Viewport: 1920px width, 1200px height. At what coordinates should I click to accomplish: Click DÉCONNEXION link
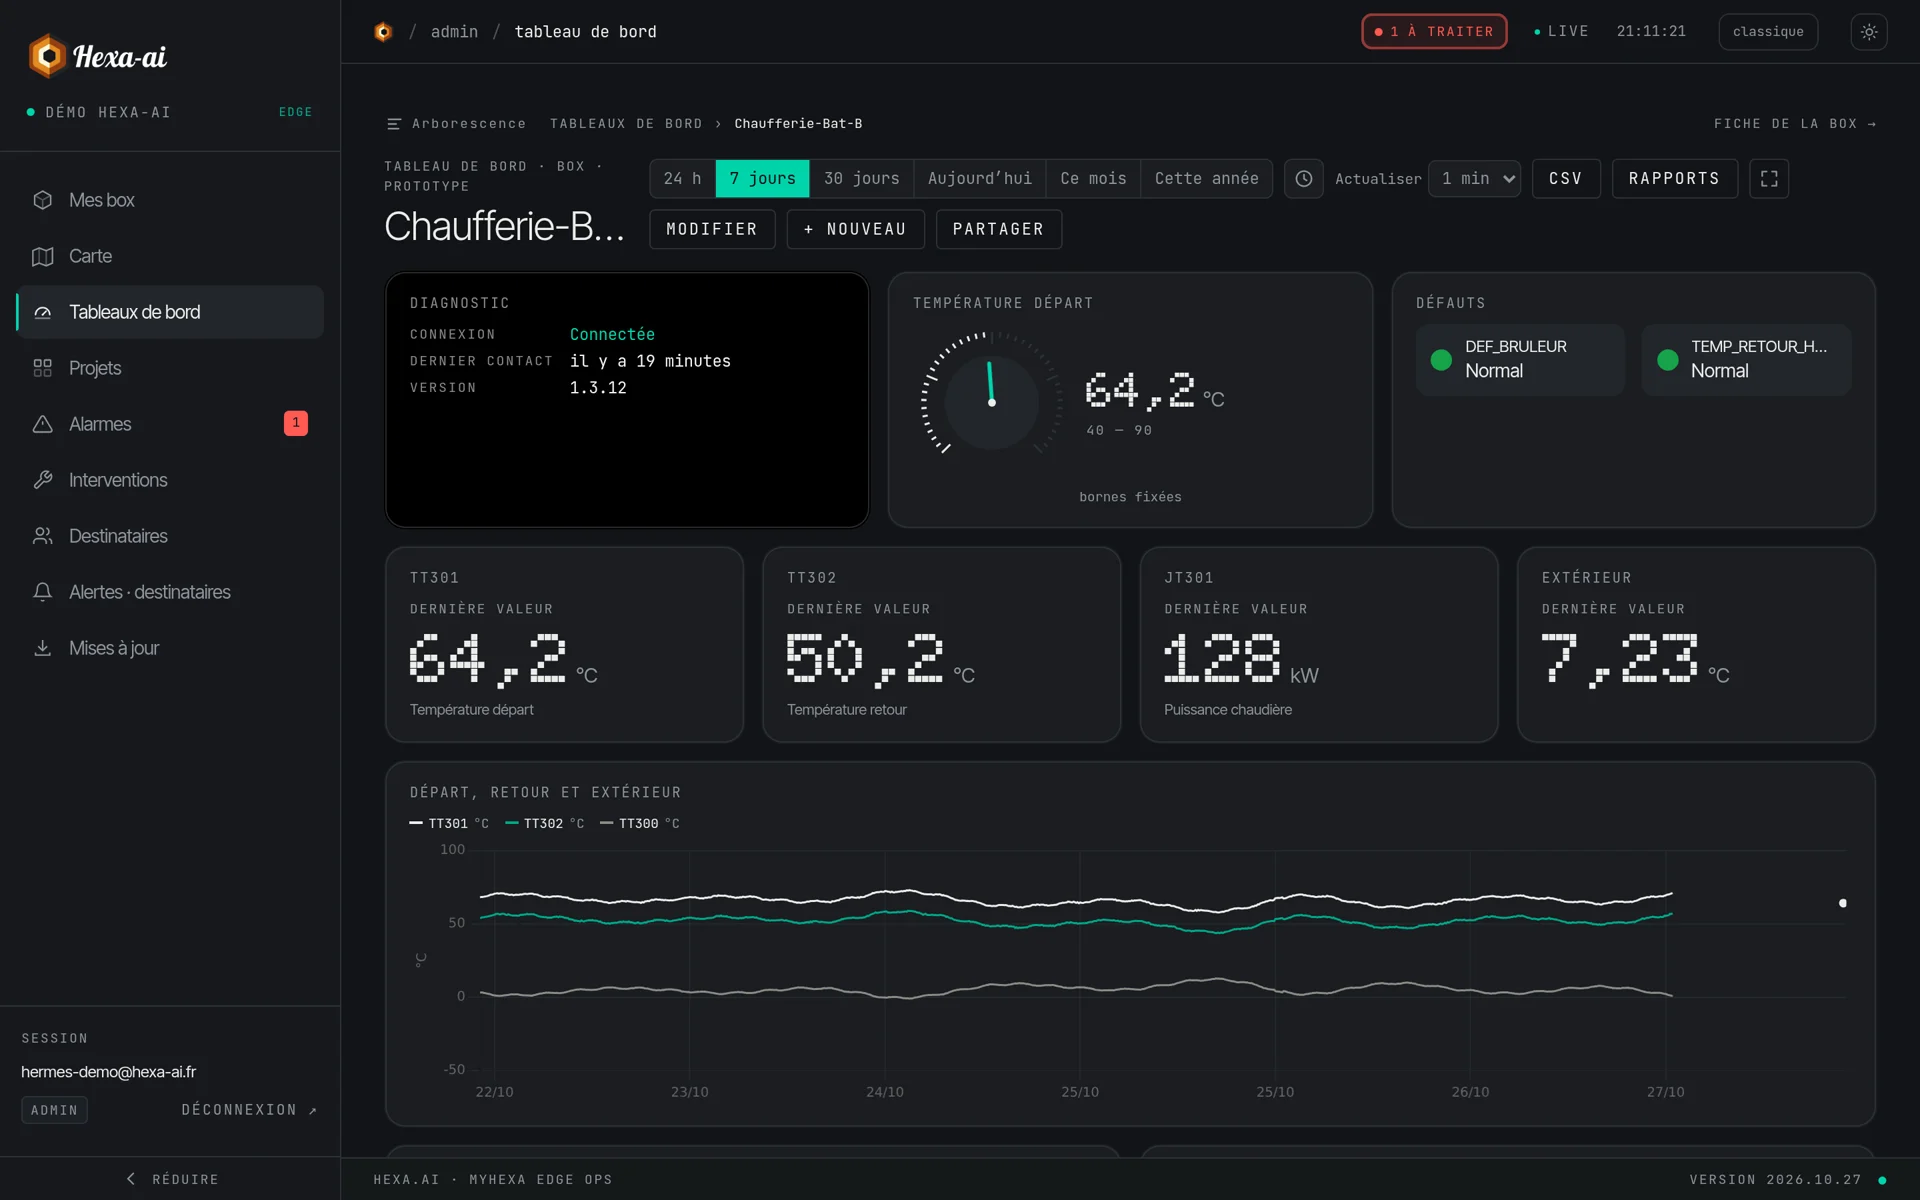coord(249,1110)
